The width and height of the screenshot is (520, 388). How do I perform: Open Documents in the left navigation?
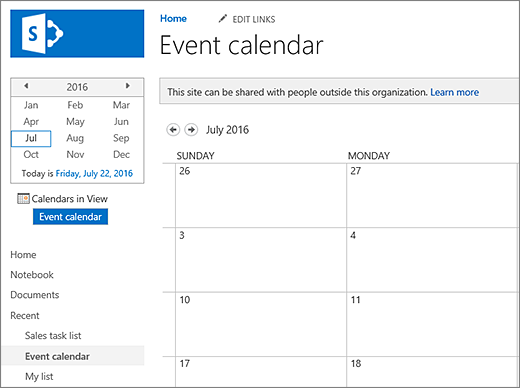[x=35, y=295]
